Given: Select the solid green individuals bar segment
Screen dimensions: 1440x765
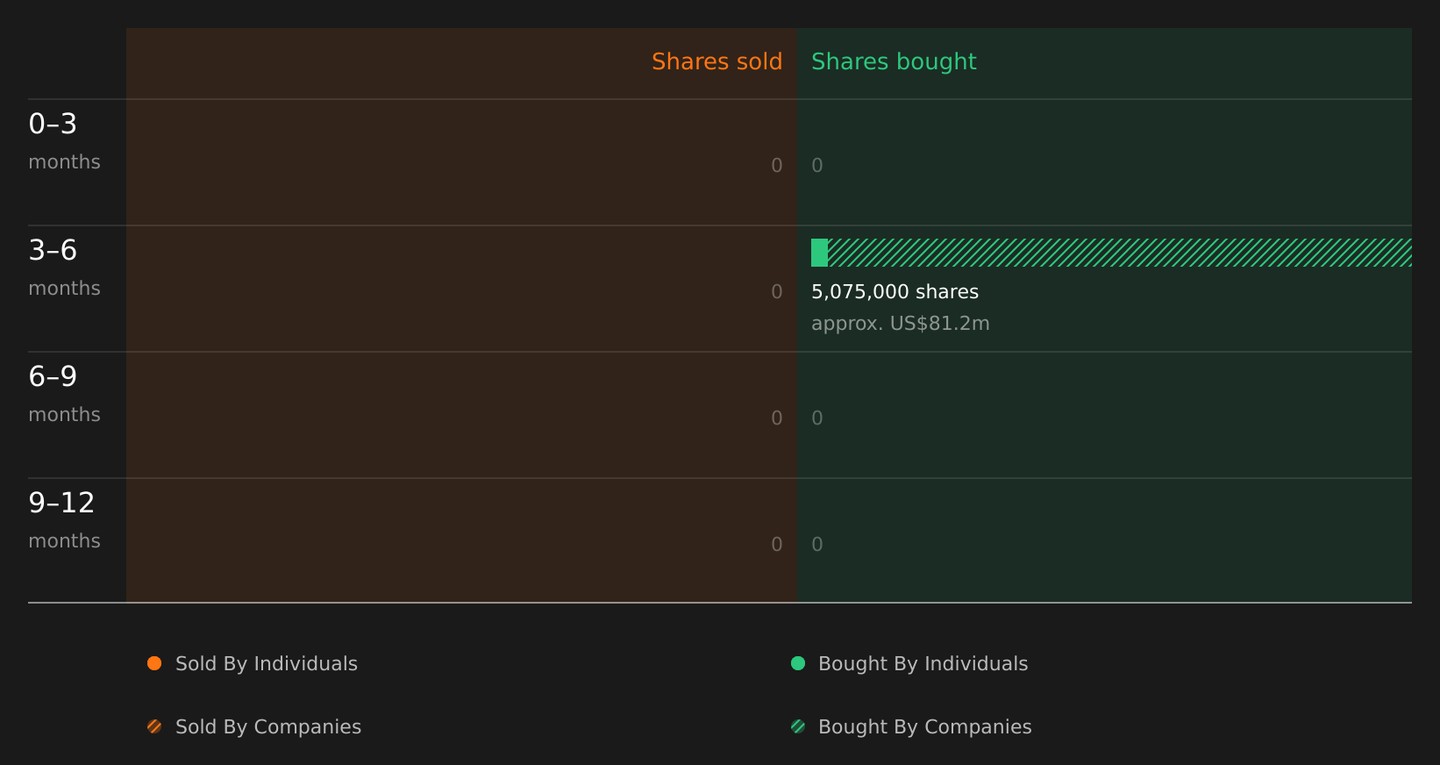Looking at the screenshot, I should click(819, 253).
